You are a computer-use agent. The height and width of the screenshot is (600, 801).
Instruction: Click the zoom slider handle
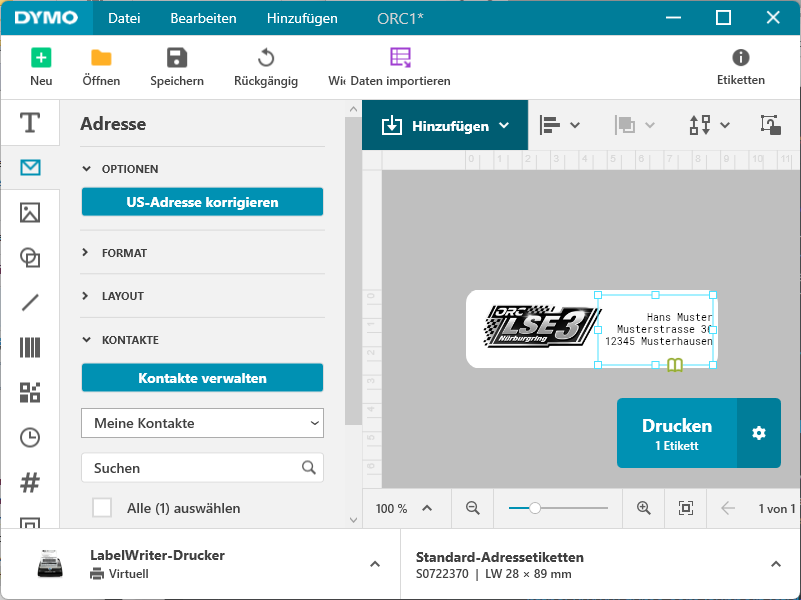tap(535, 508)
